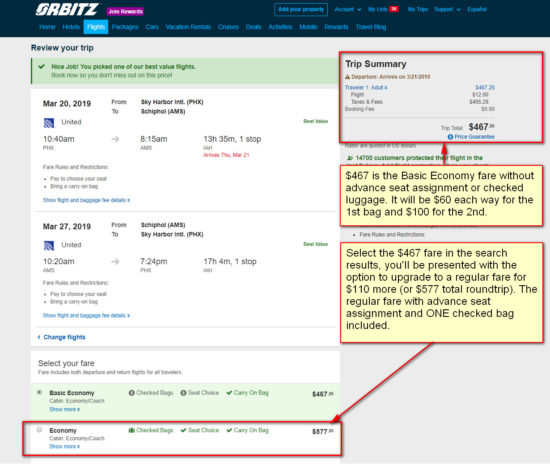The image size is (550, 464).
Task: Open the Vacation Rentals tab
Action: coord(188,27)
